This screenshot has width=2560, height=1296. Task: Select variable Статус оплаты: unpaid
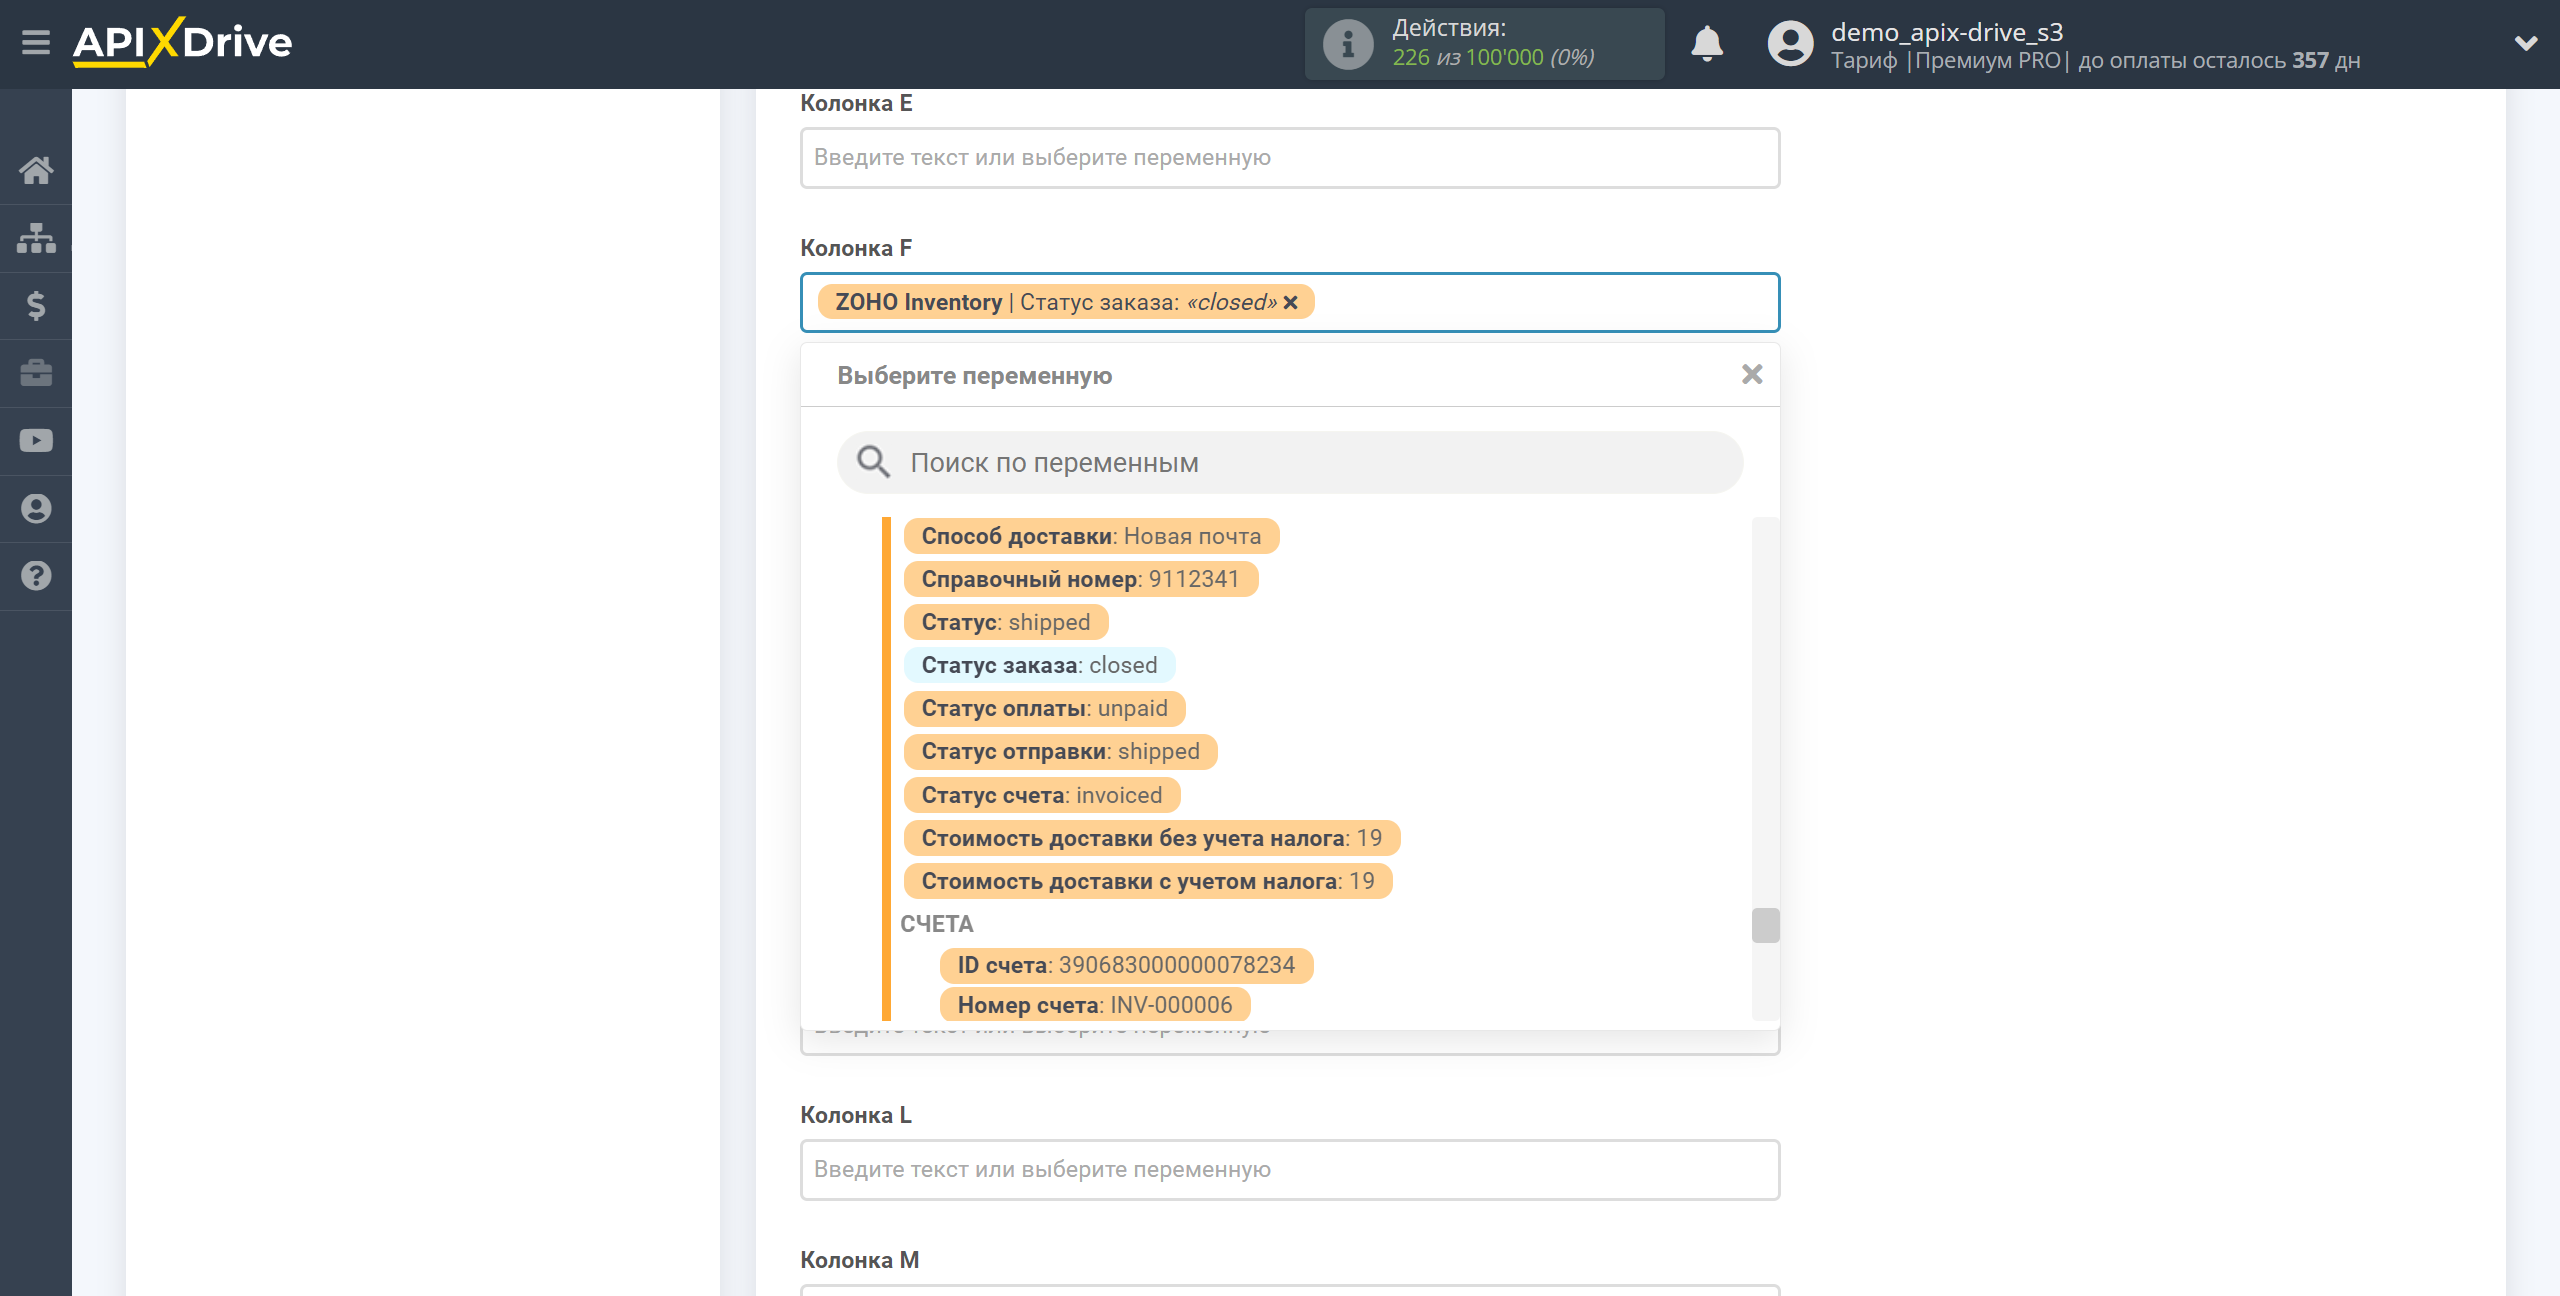[x=1044, y=708]
